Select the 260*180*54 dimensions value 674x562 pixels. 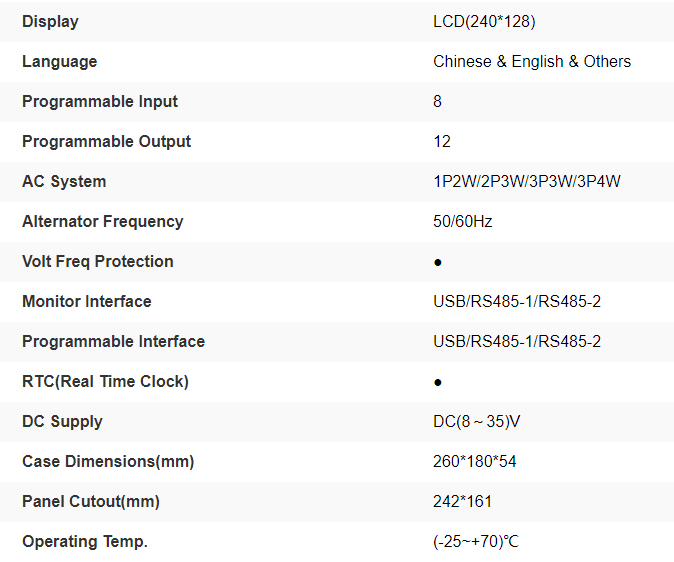click(475, 461)
